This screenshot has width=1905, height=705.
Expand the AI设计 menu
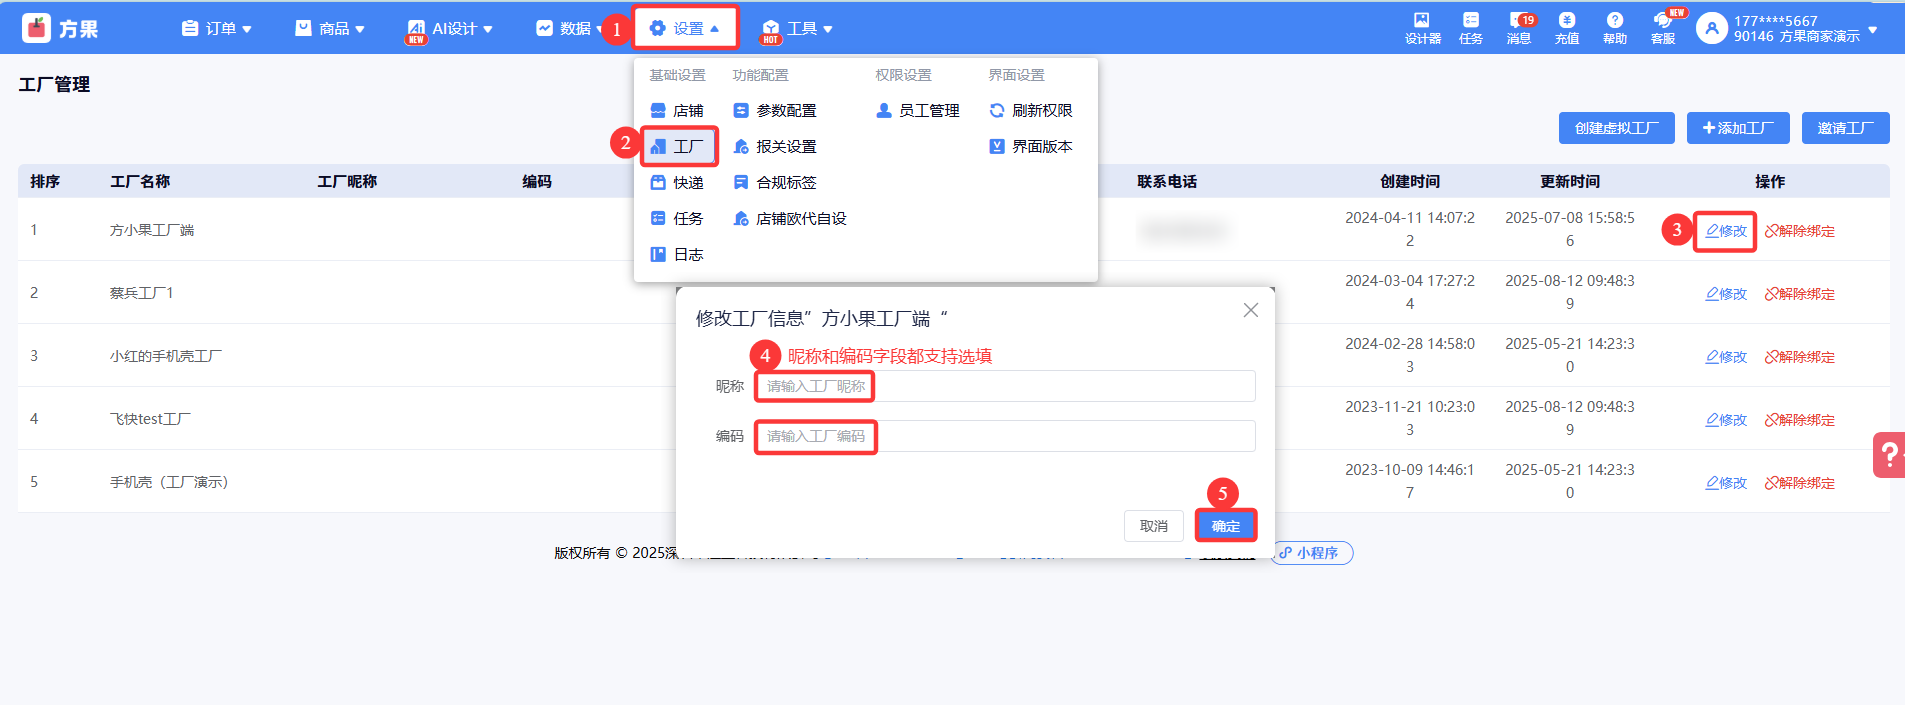pos(449,29)
